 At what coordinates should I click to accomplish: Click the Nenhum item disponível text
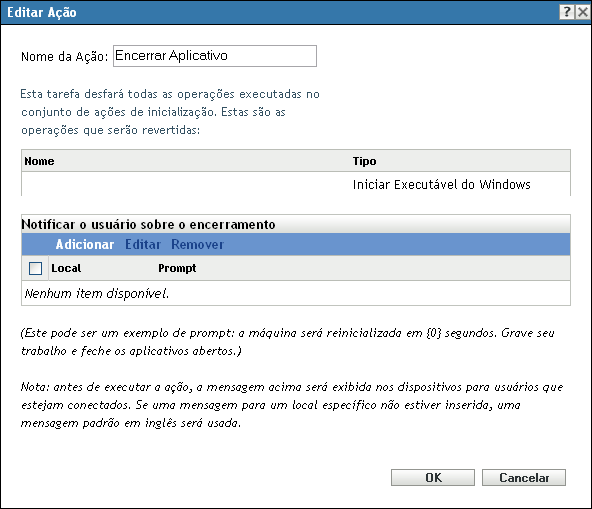click(97, 293)
